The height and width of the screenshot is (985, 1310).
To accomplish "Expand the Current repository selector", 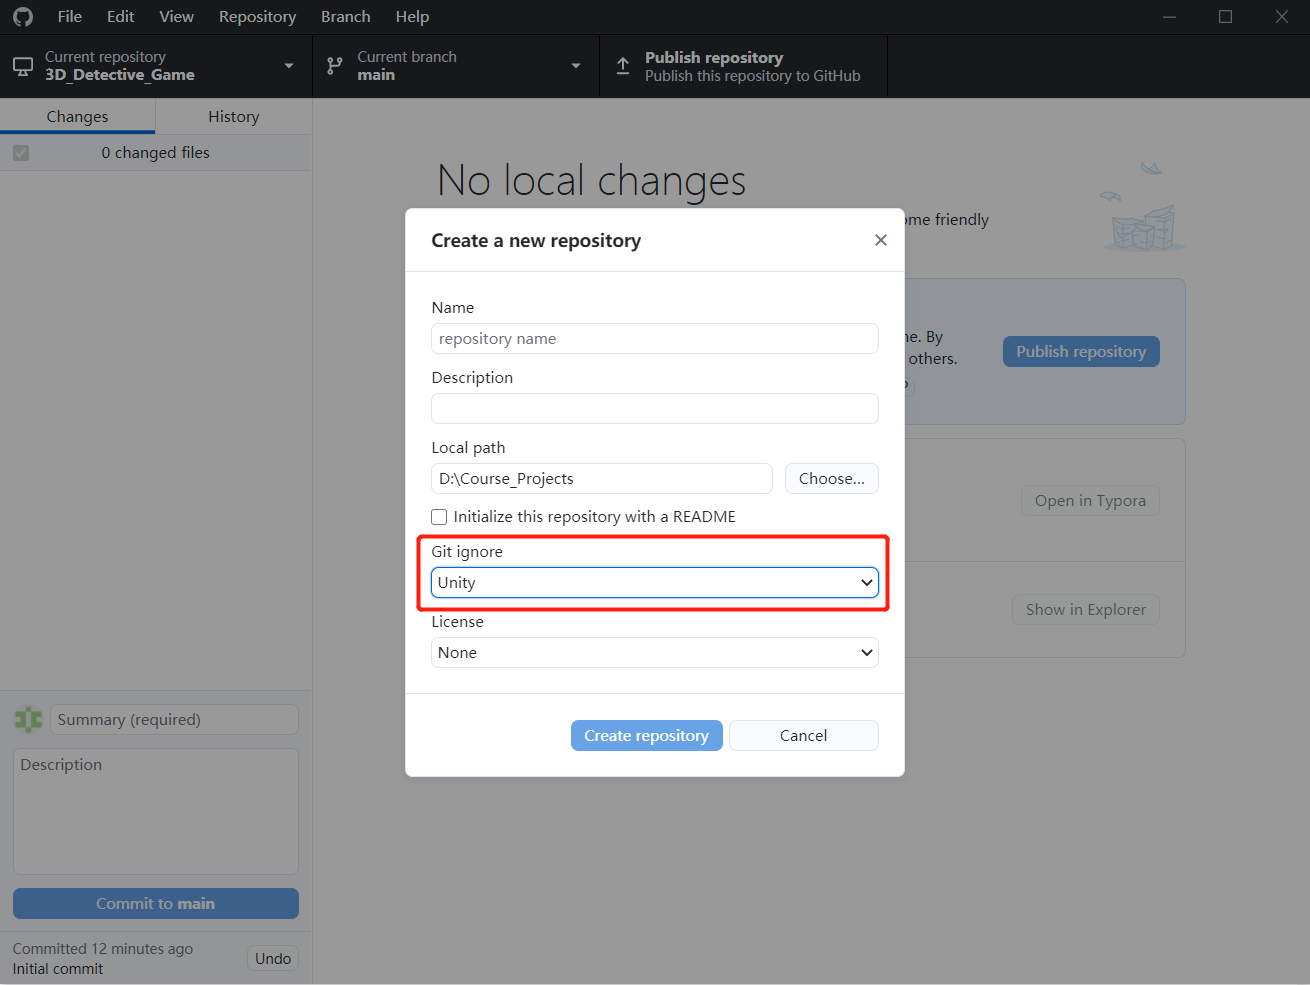I will point(289,66).
